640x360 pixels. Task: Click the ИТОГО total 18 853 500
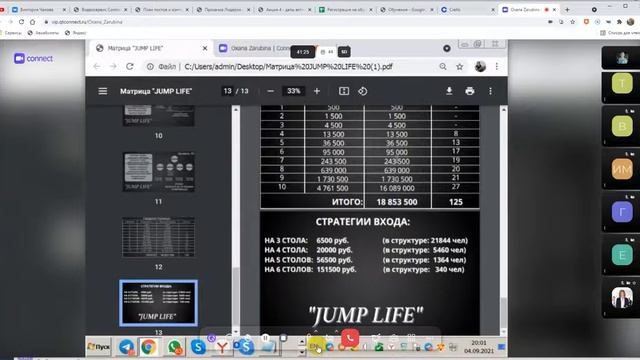pyautogui.click(x=397, y=202)
